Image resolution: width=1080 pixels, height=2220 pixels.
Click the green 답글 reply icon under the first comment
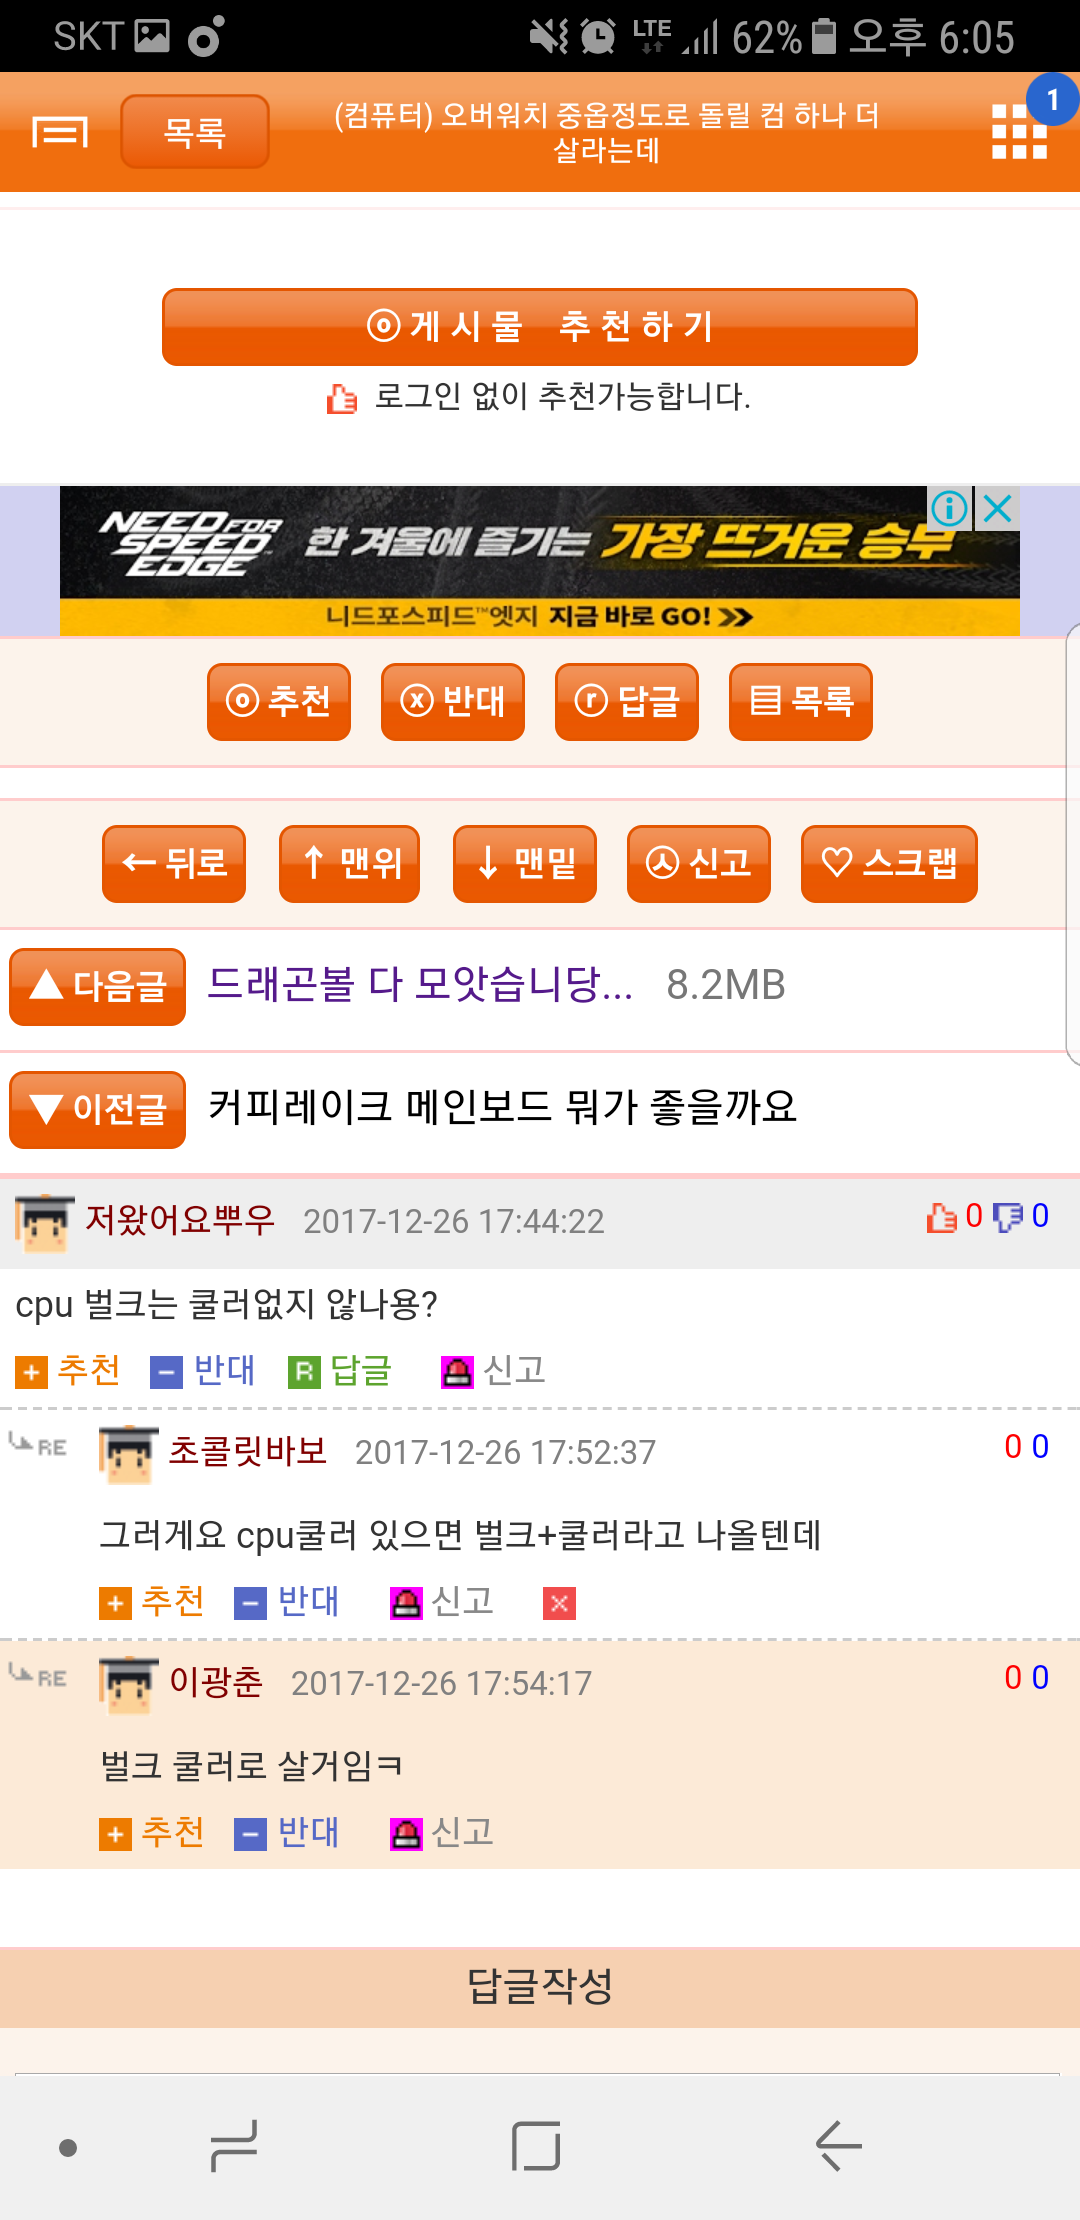coord(304,1372)
